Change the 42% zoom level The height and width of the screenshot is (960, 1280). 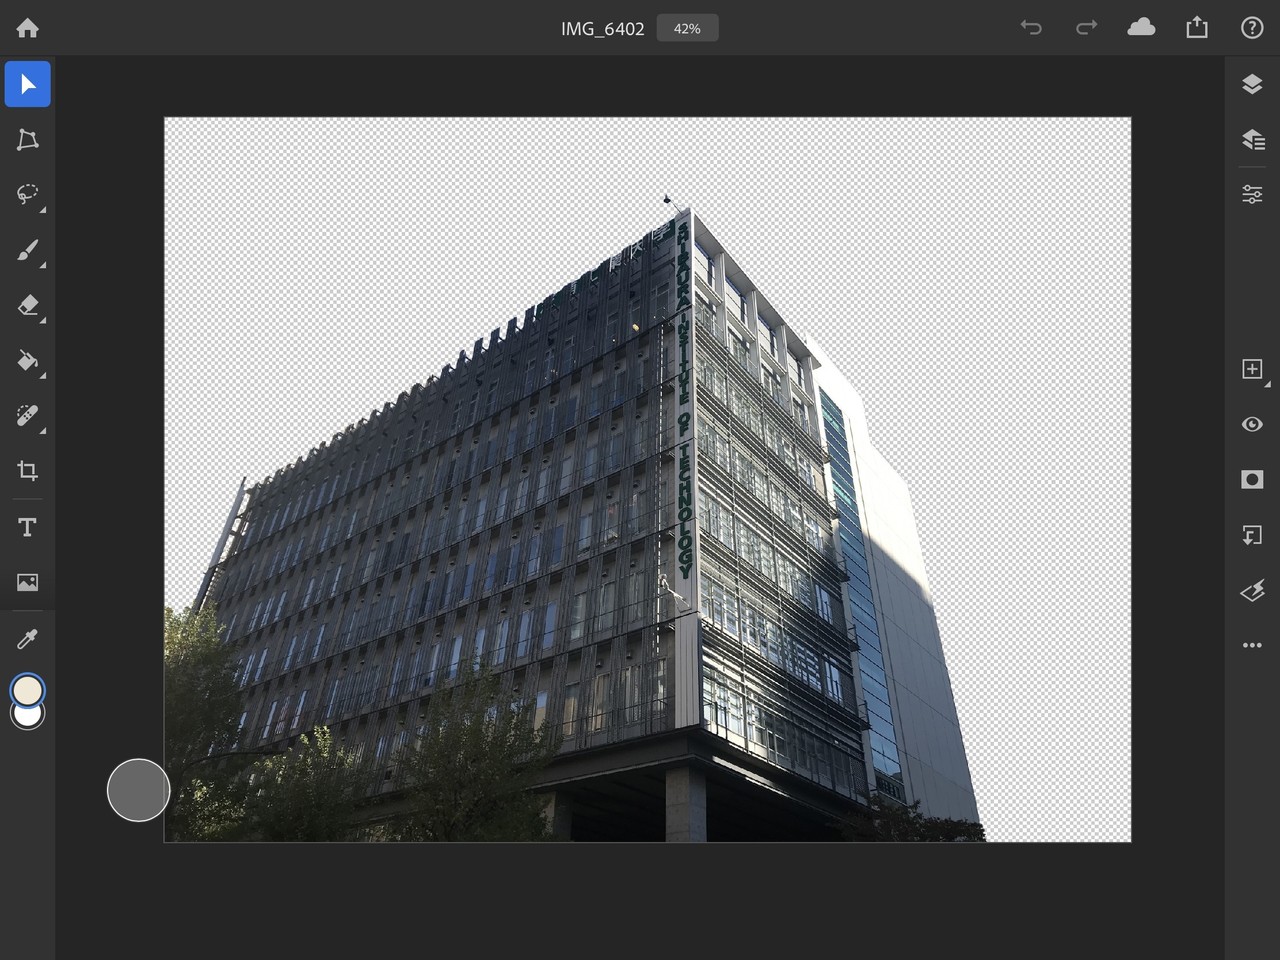tap(687, 28)
